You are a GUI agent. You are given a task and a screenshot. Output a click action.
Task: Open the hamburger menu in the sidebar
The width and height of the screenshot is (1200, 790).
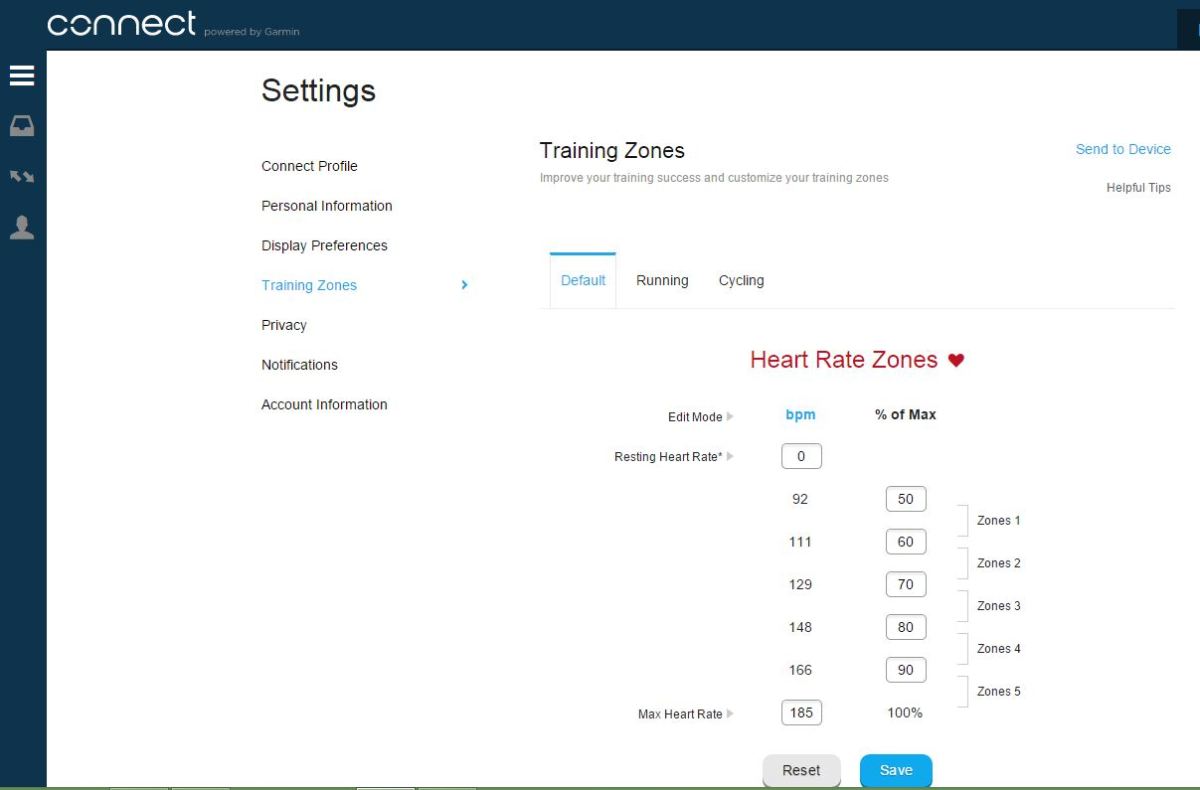[22, 76]
